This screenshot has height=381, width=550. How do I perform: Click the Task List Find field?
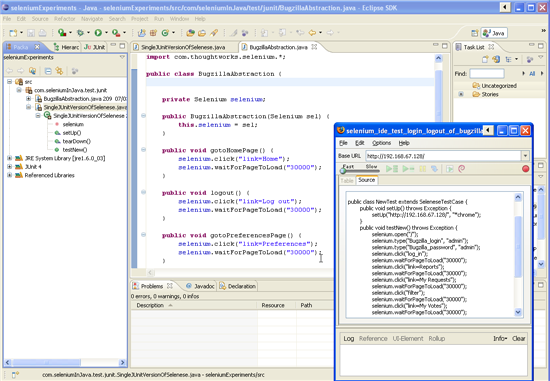487,73
